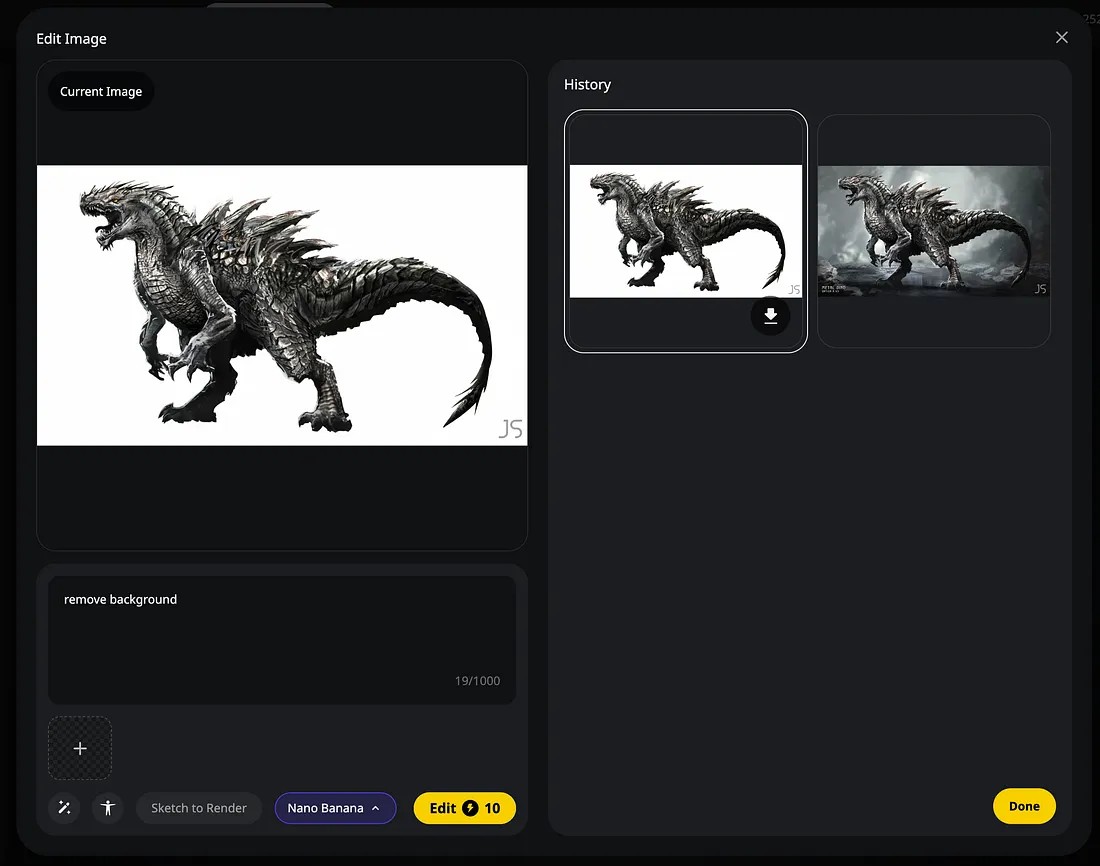Select the white-background dragon history thumbnail
Image resolution: width=1100 pixels, height=866 pixels.
(x=685, y=231)
